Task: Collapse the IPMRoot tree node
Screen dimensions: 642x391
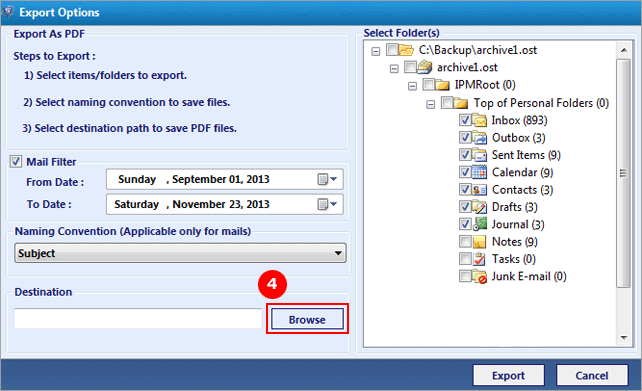Action: tap(412, 86)
